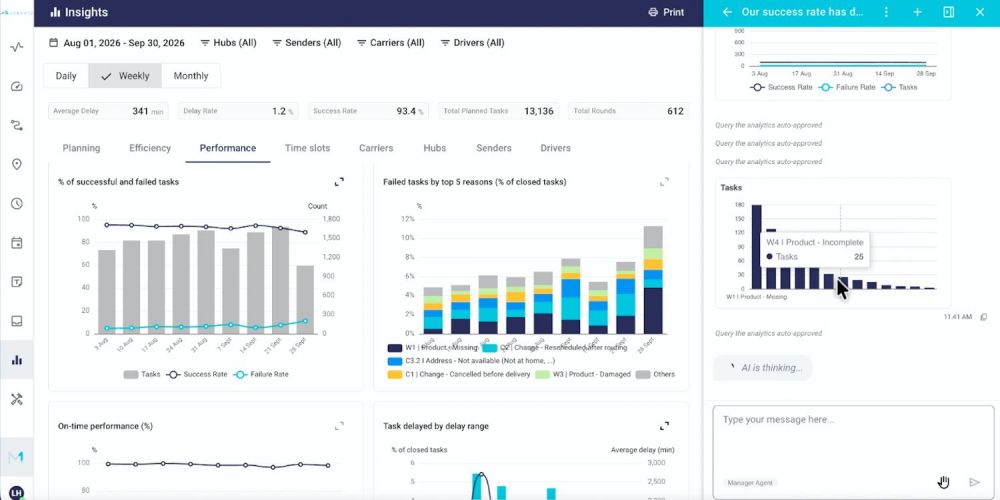Open the chat panel three-dot menu

coord(886,12)
